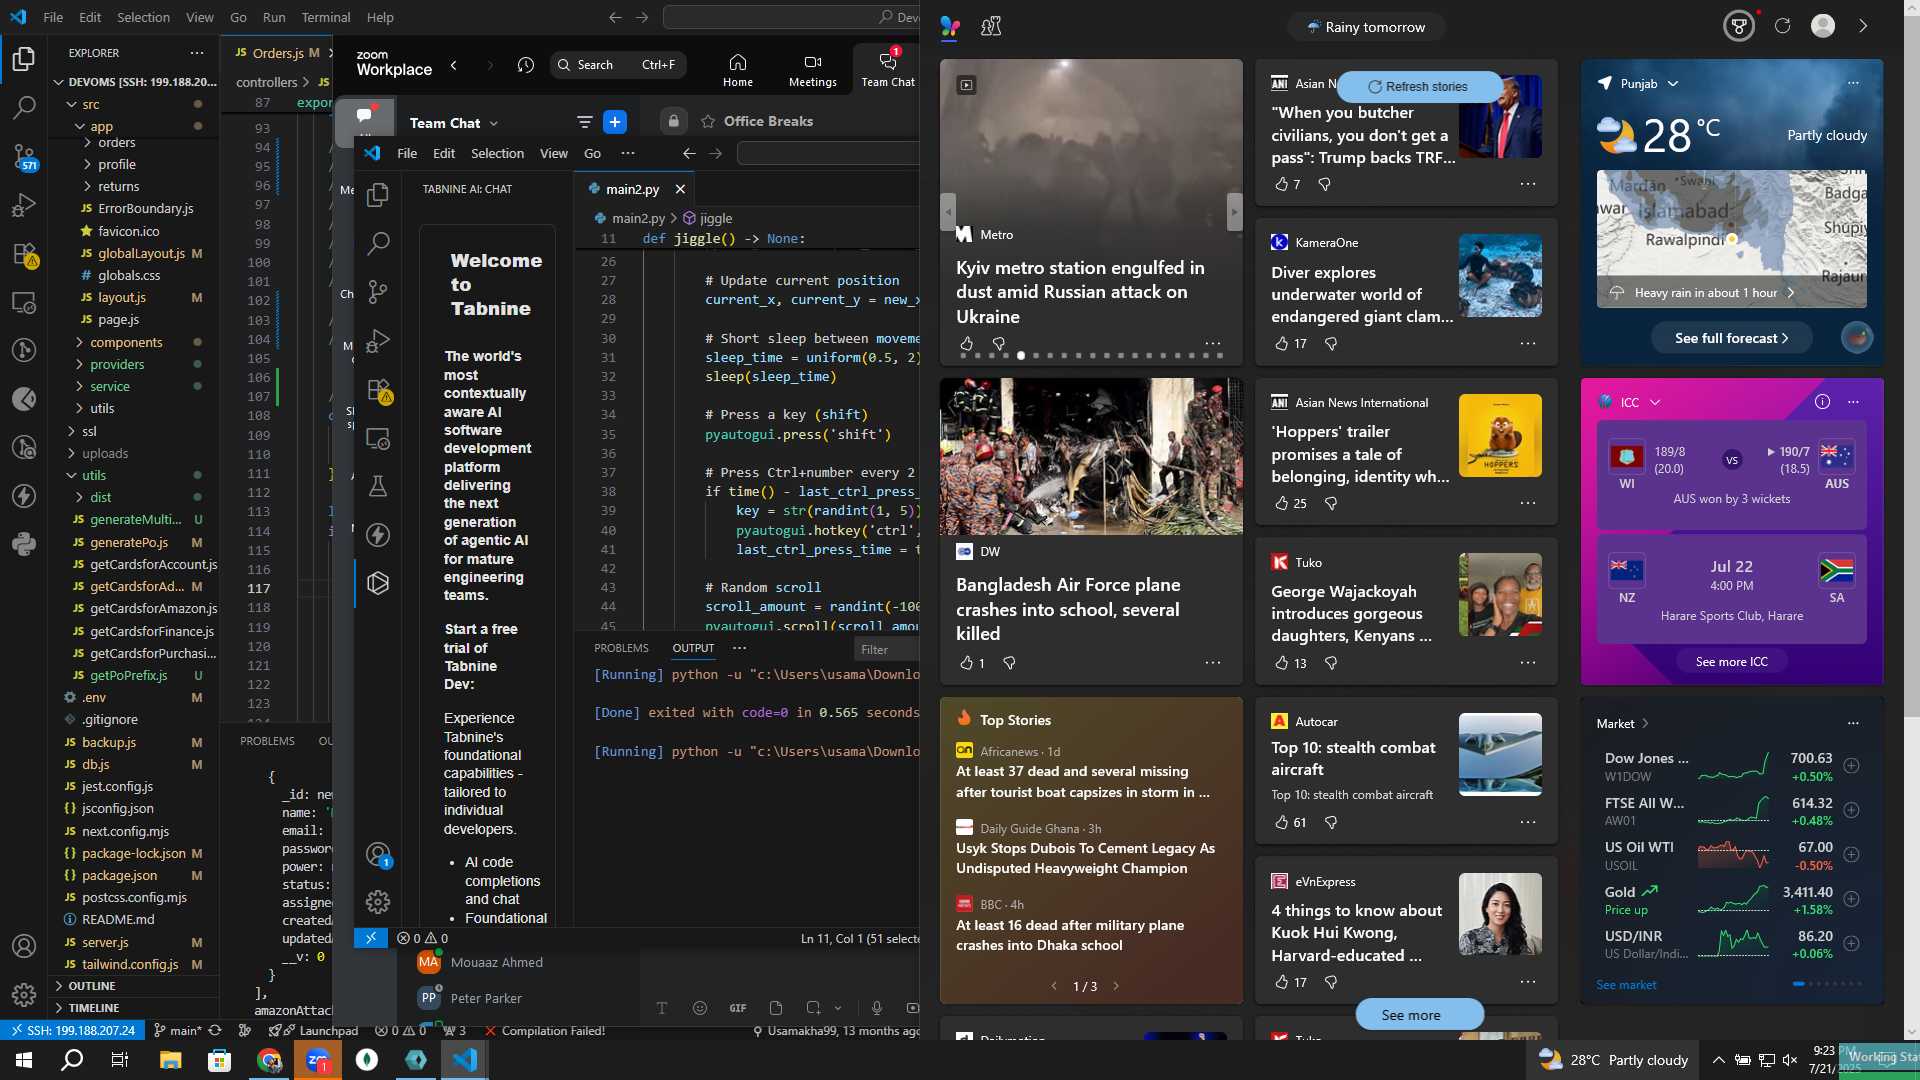Open Search icon in shared VS Code activity bar

coord(378,243)
